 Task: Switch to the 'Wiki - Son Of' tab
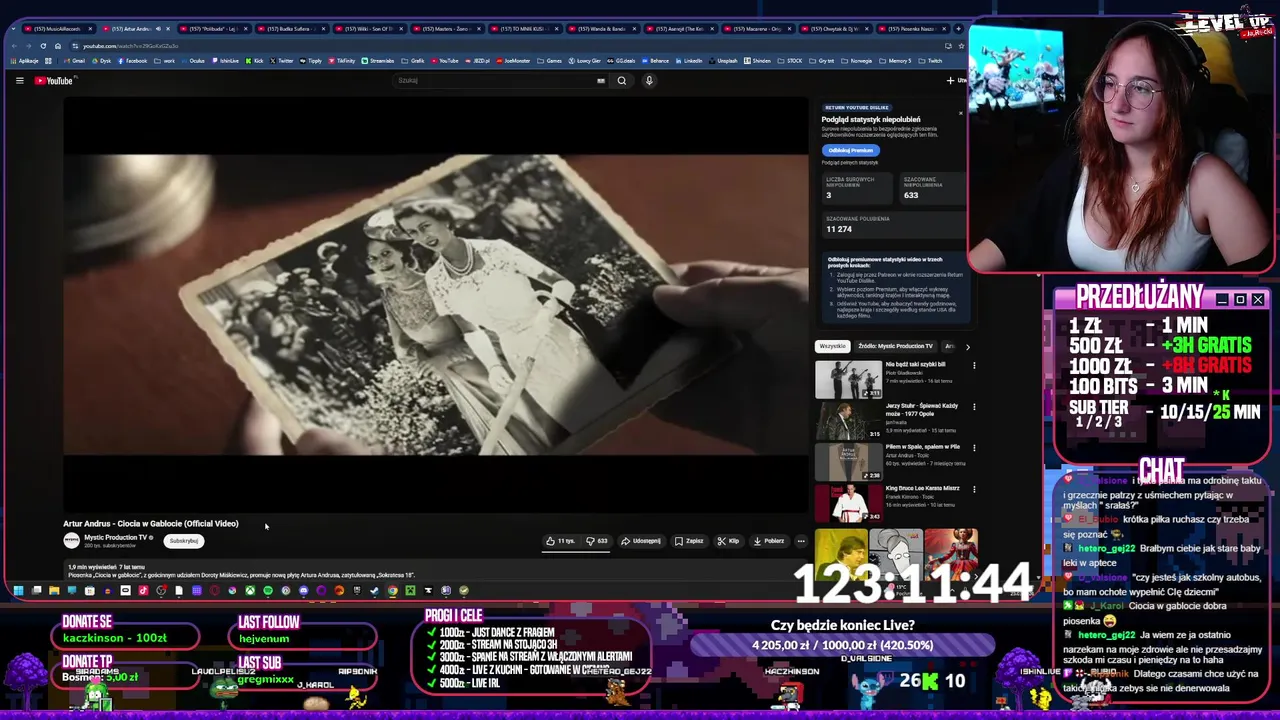[x=369, y=29]
